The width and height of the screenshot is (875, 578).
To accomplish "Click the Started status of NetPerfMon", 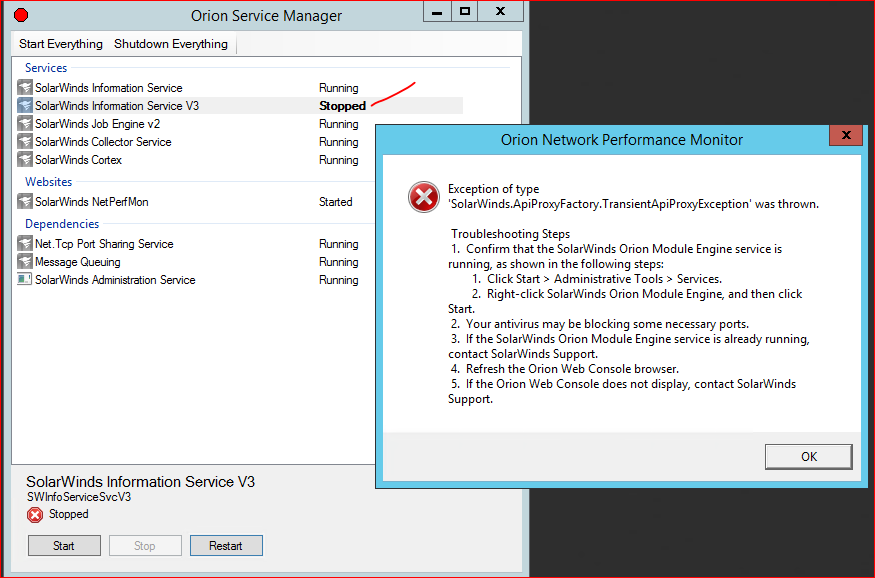I will tap(335, 201).
